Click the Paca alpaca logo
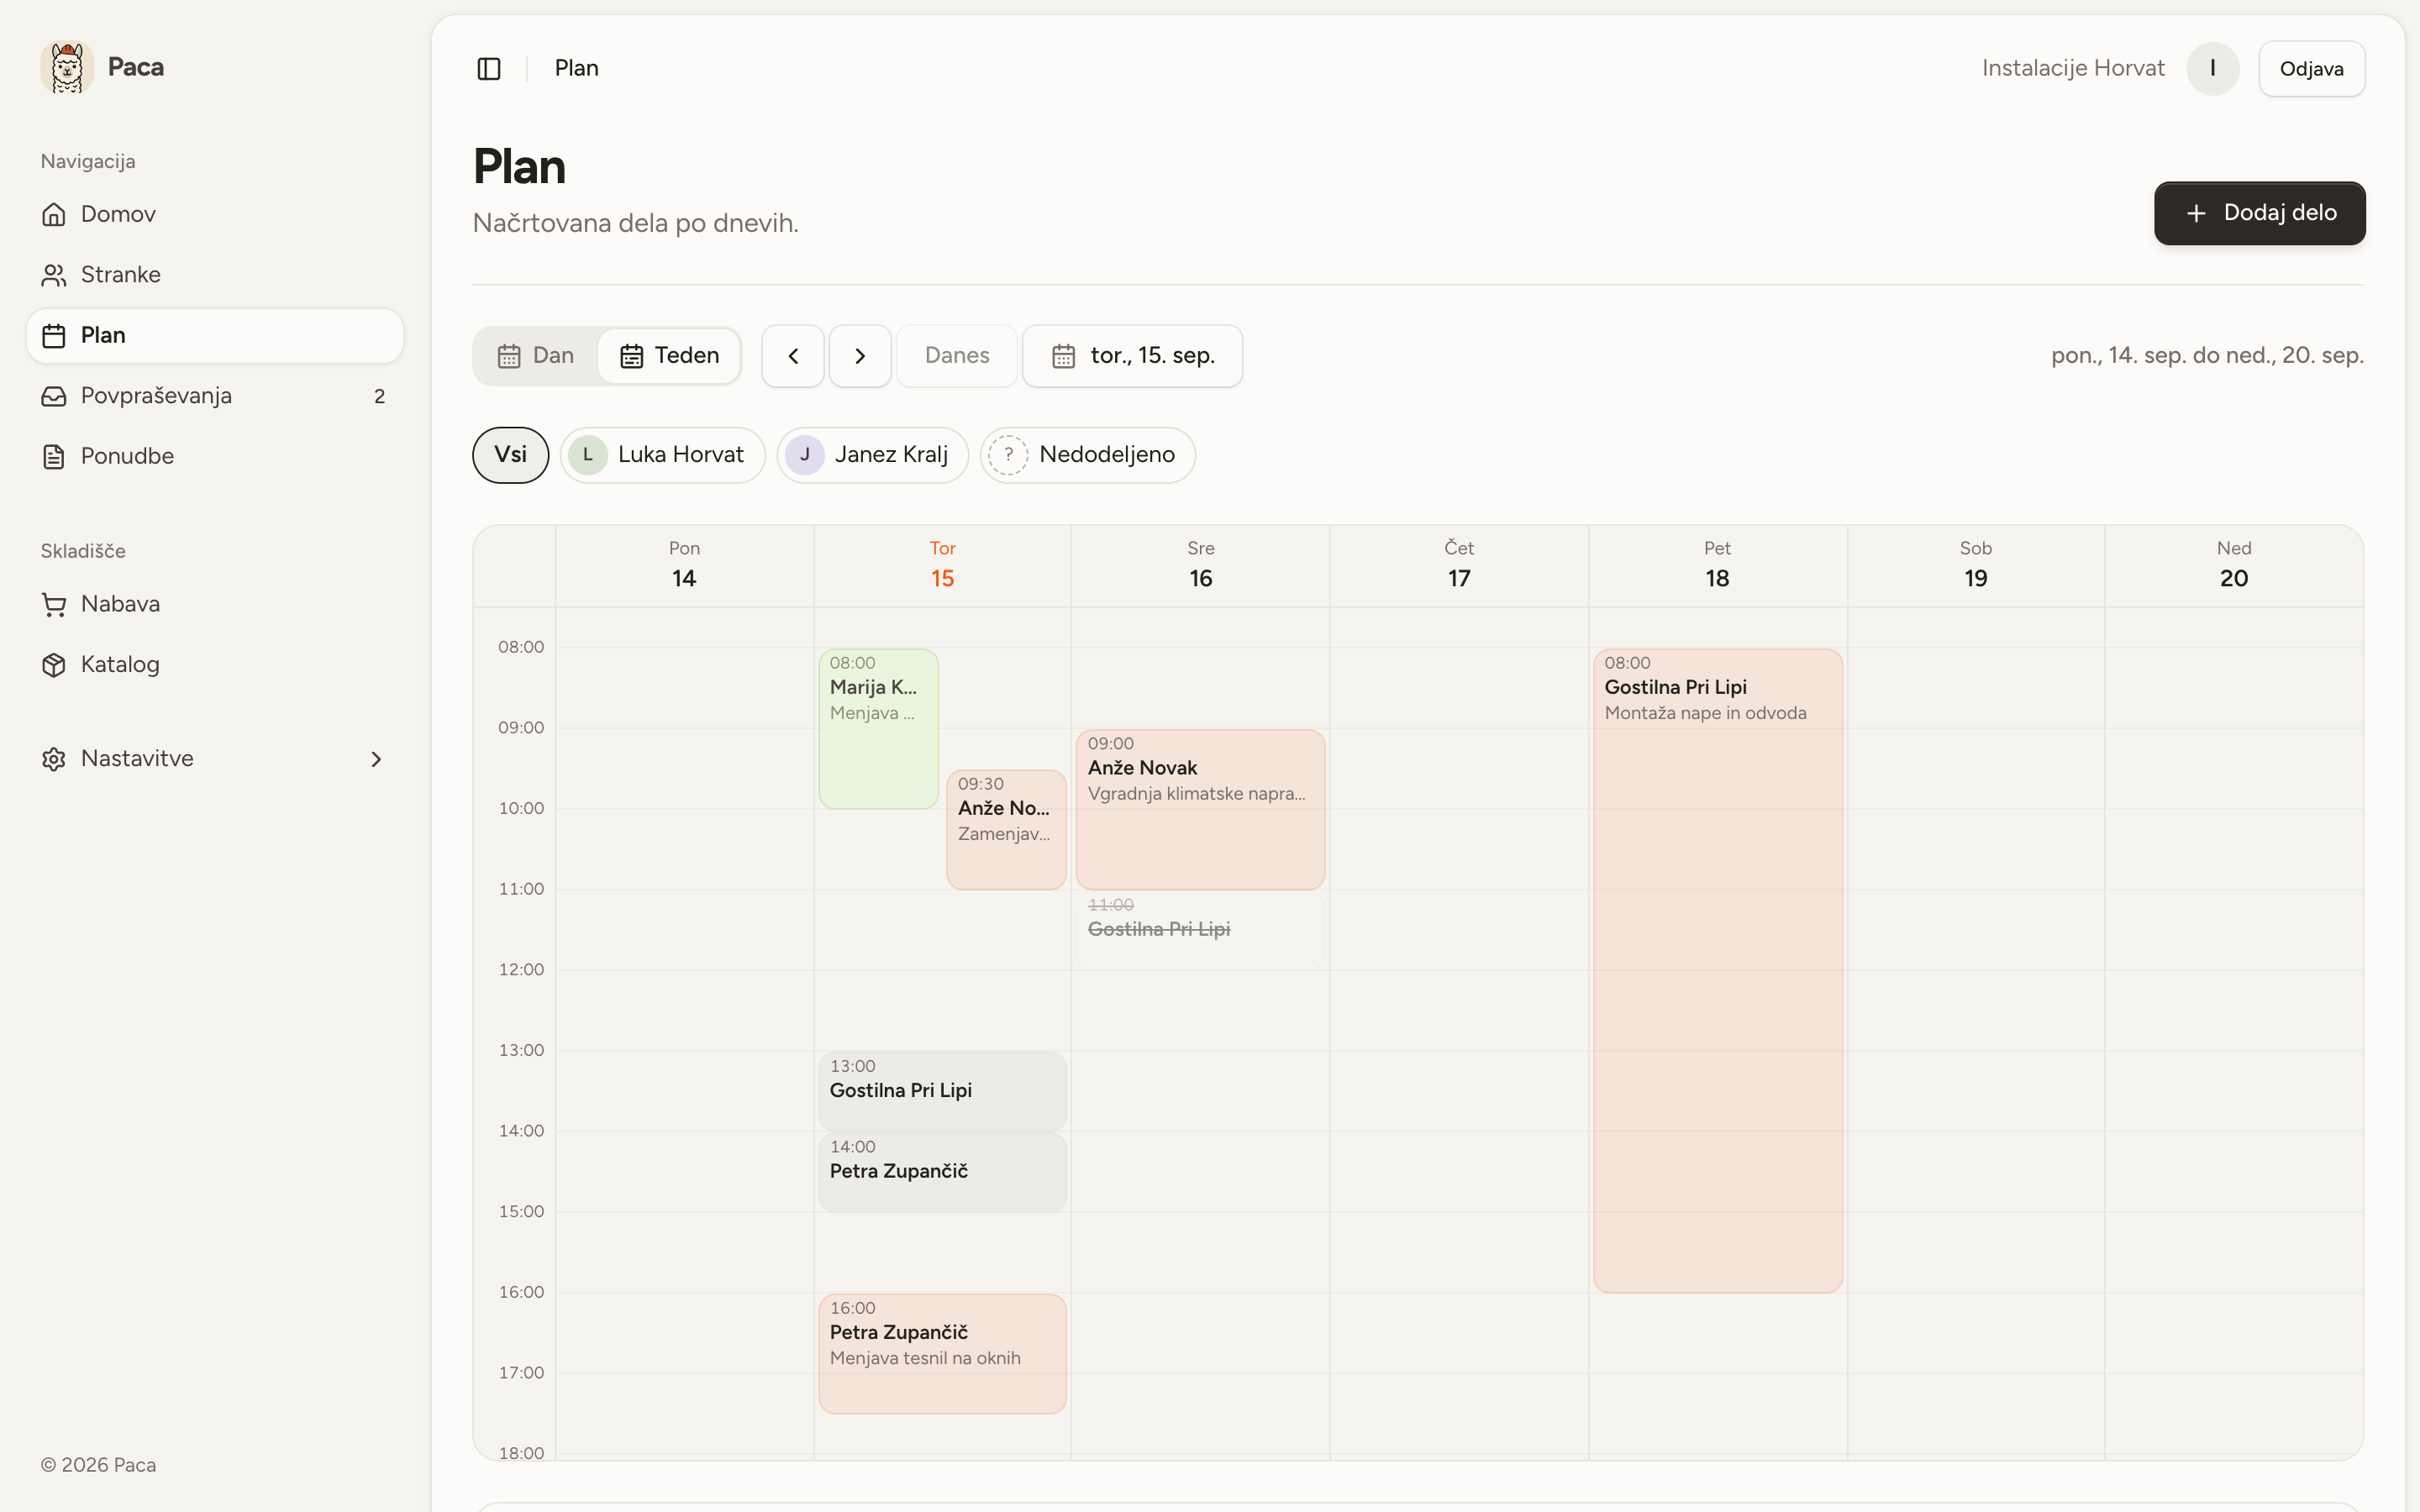This screenshot has height=1512, width=2420. (x=67, y=67)
